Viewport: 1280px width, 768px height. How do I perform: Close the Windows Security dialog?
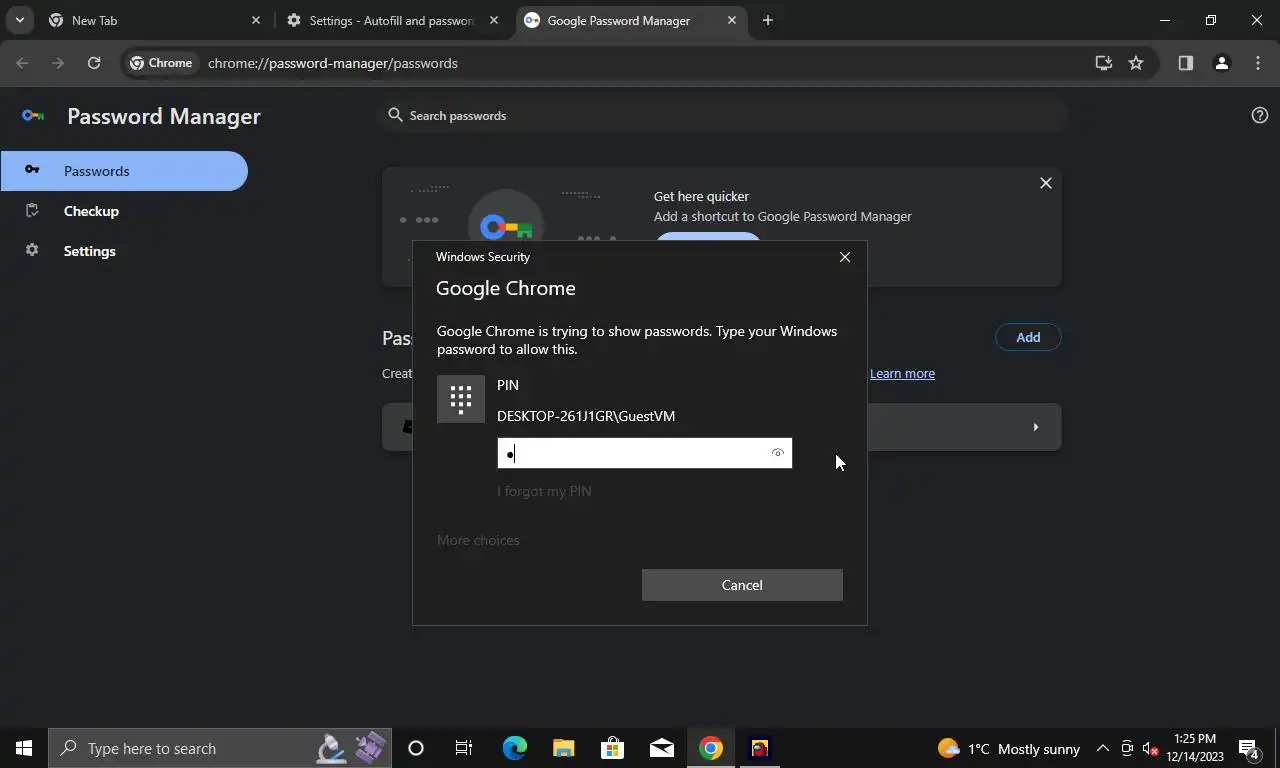(x=845, y=257)
